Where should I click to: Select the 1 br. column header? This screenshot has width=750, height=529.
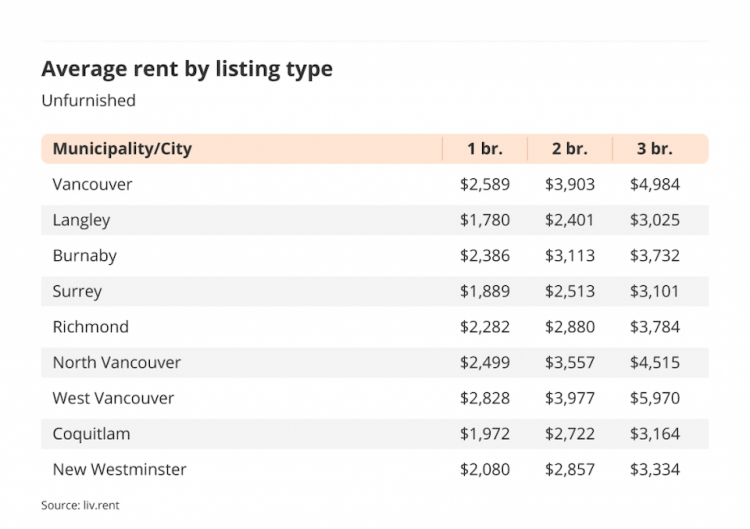(x=485, y=149)
